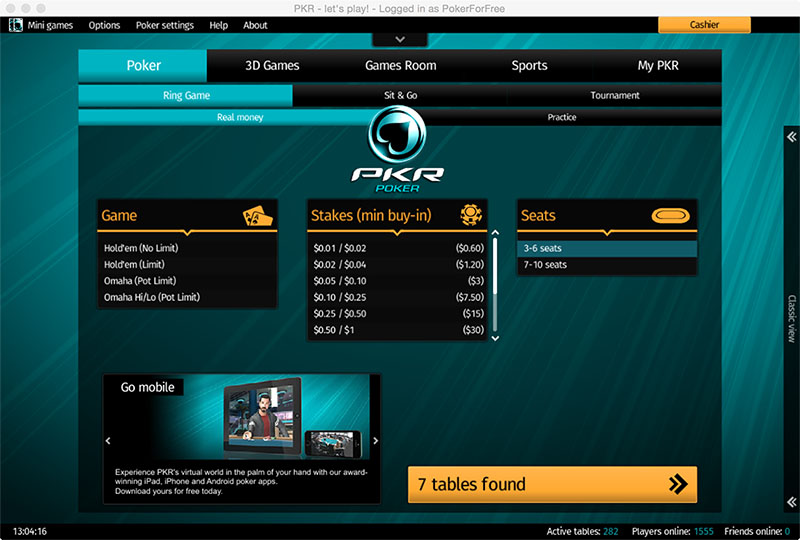The image size is (800, 540).
Task: Select the Practice money mode
Action: pyautogui.click(x=561, y=117)
